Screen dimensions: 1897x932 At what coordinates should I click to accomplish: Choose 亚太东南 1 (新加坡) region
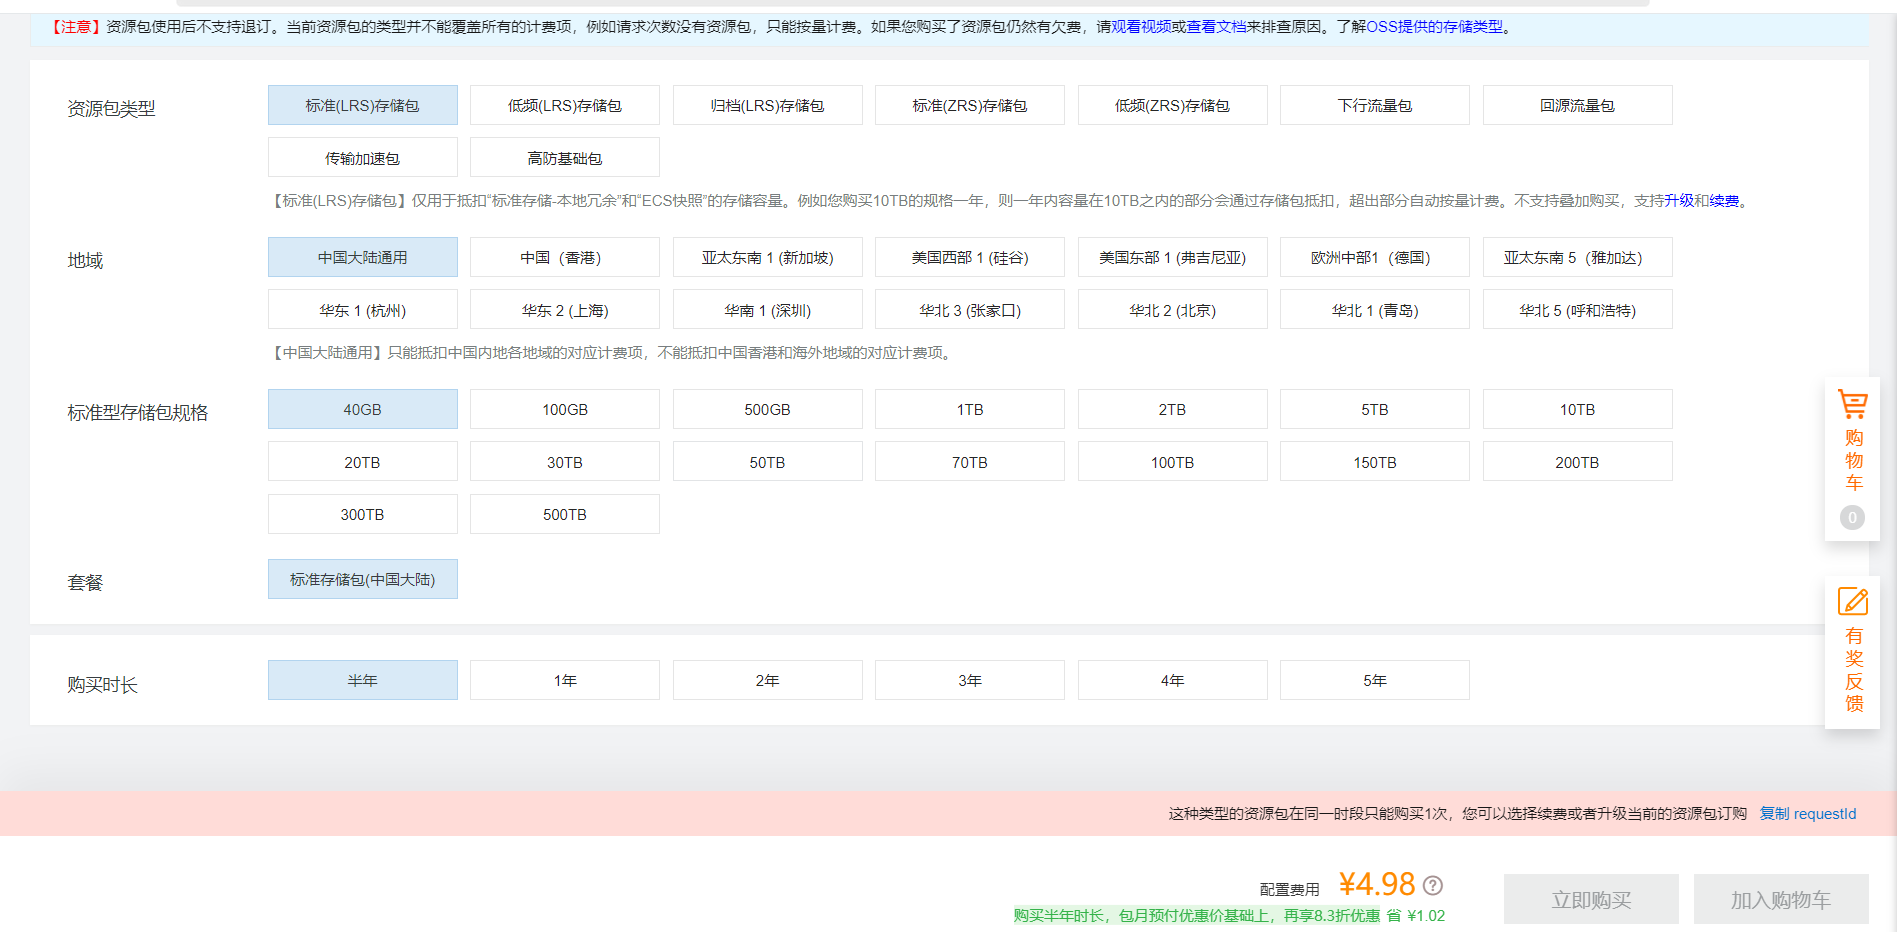coord(767,257)
